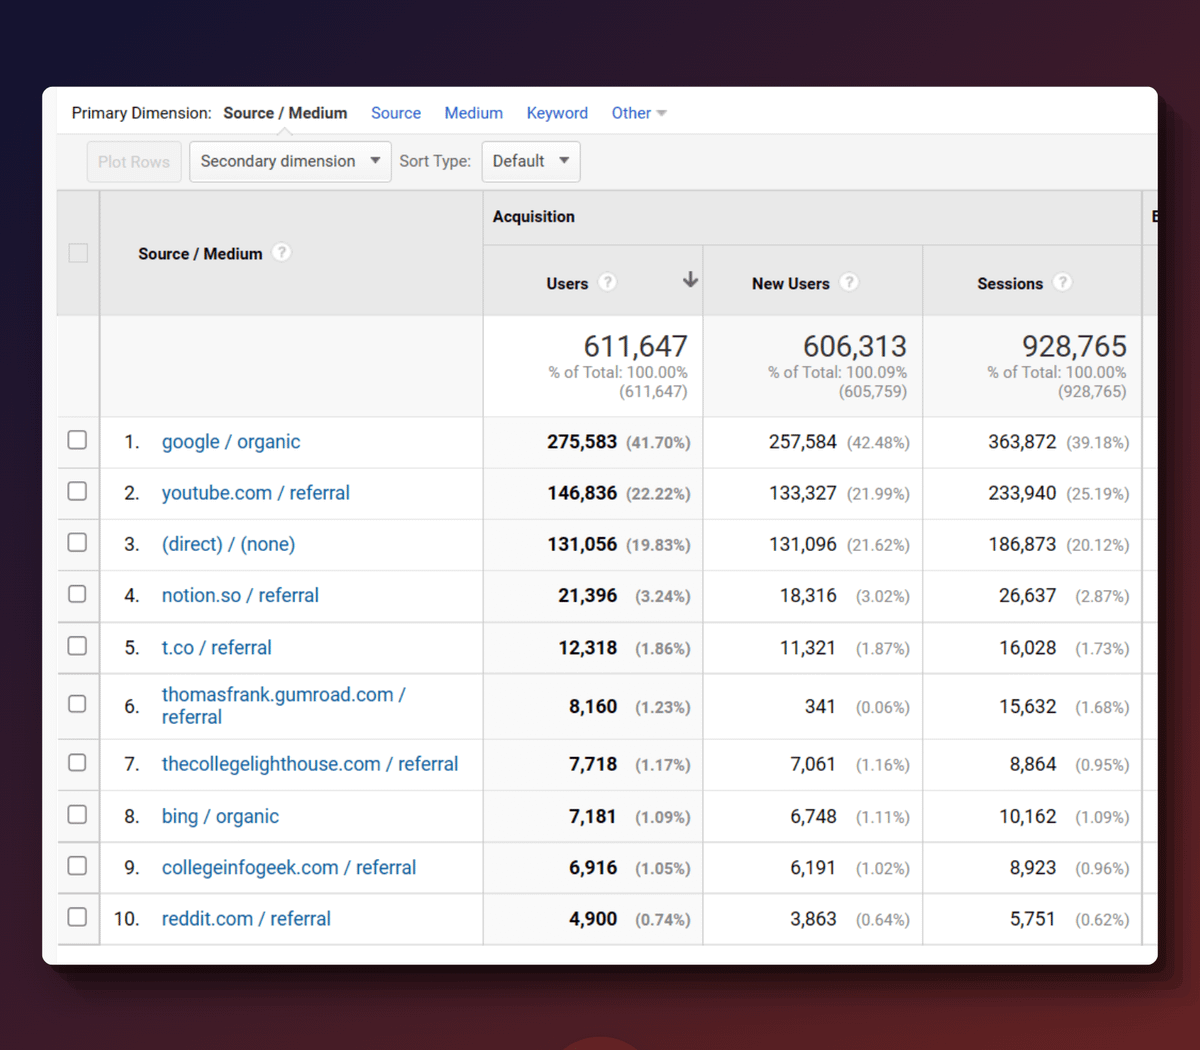Open the collegeinfogeek.com / referral link

point(289,868)
